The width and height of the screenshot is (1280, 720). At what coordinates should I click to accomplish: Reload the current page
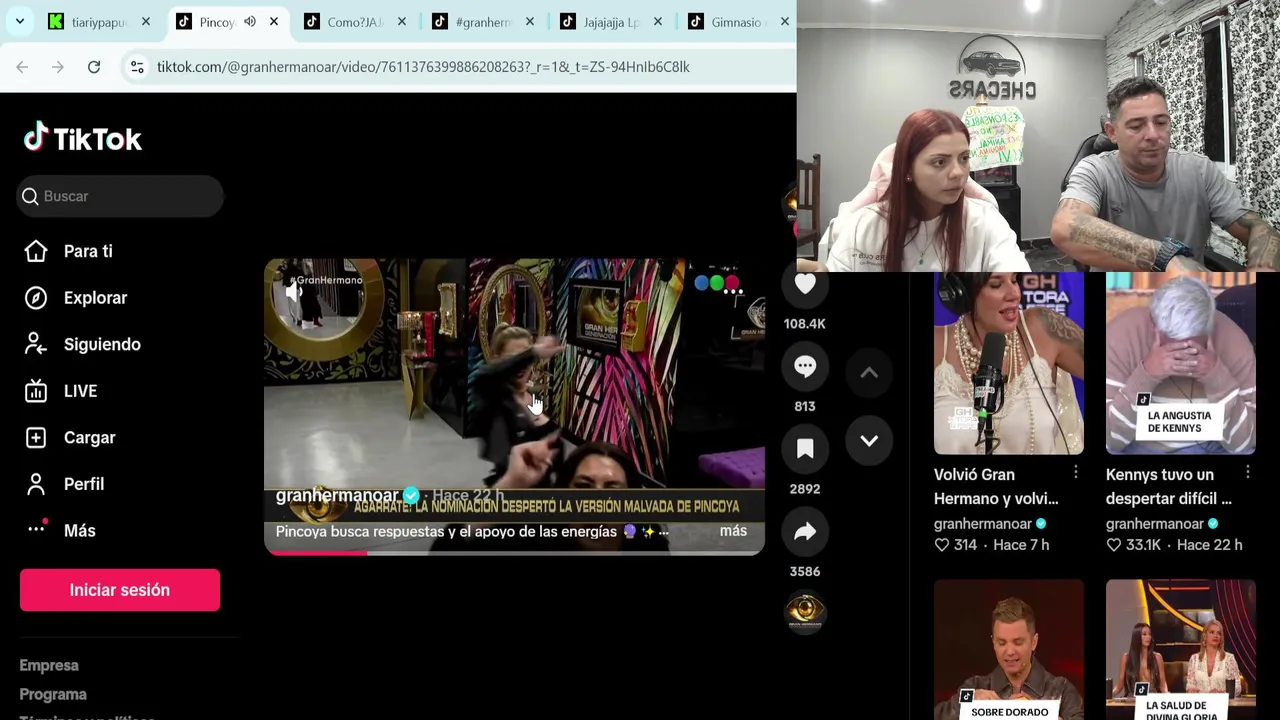click(94, 67)
